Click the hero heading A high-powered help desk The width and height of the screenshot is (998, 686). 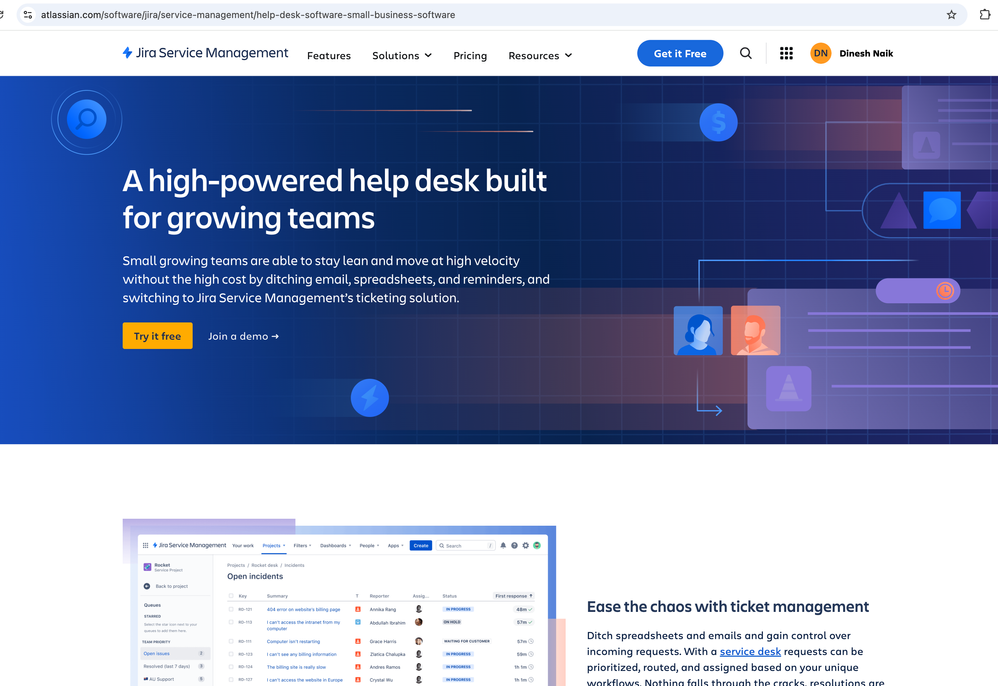334,199
